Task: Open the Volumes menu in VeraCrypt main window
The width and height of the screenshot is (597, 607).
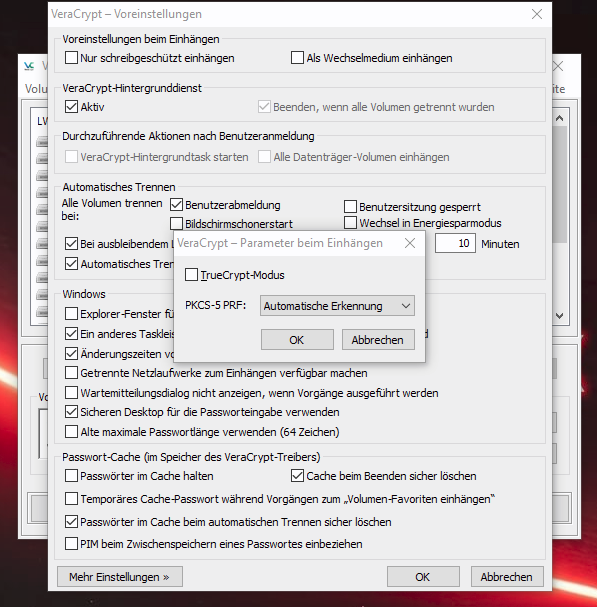Action: [x=36, y=89]
